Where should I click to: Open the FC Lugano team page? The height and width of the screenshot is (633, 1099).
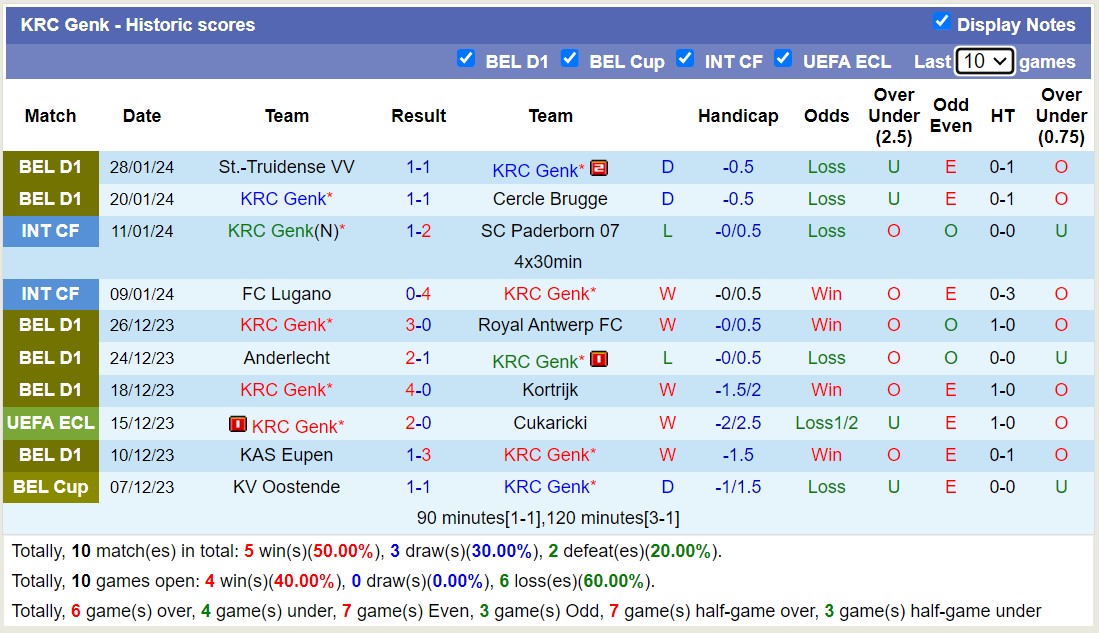(286, 294)
